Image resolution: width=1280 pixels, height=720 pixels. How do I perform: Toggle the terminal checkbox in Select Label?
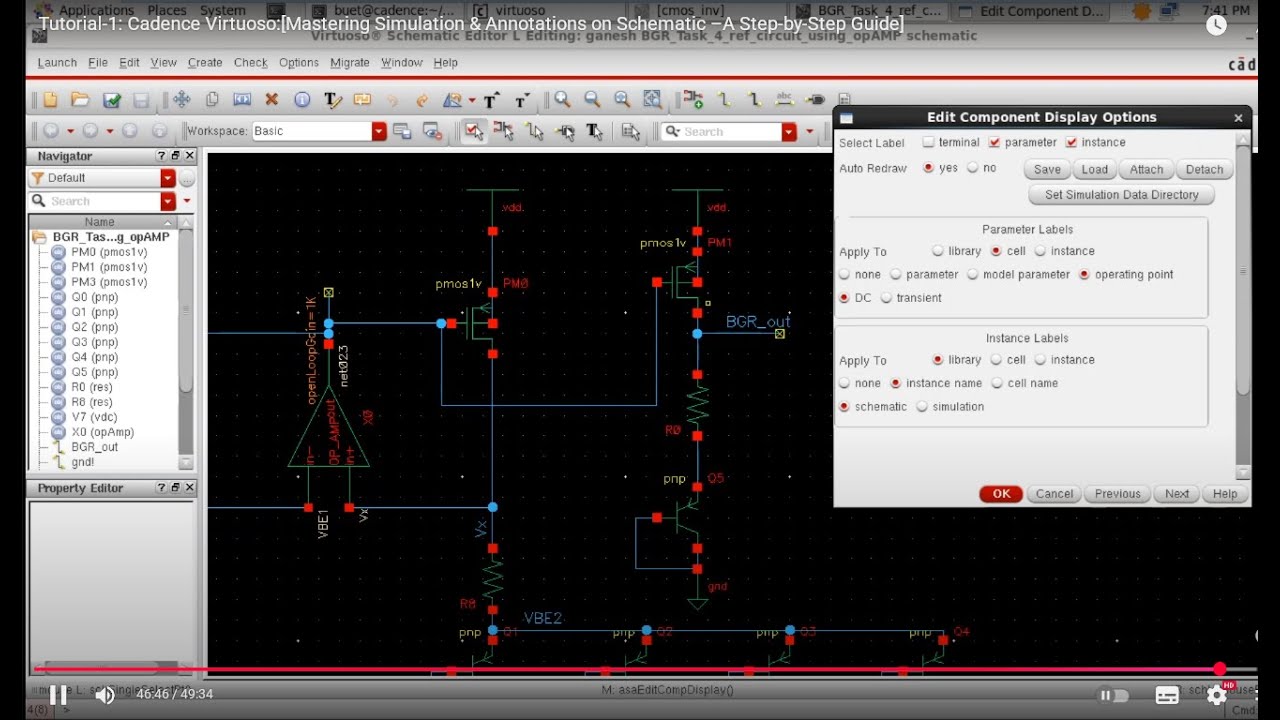tap(928, 142)
